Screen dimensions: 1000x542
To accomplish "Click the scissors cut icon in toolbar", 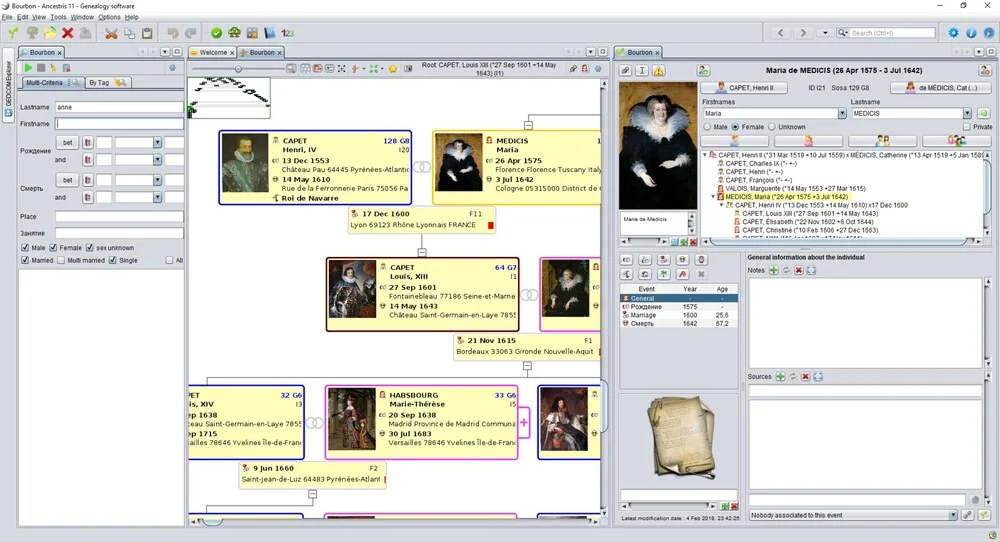I will click(x=111, y=33).
